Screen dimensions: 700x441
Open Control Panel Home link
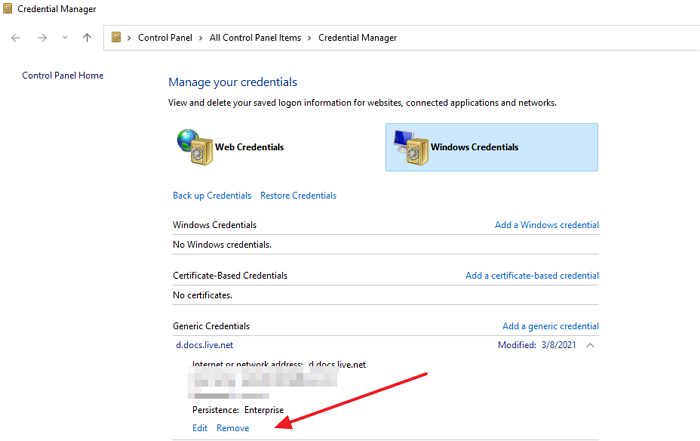(62, 75)
